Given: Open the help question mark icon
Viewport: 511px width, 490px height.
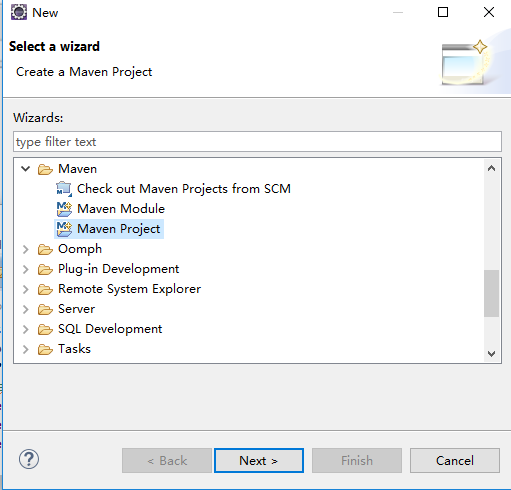Looking at the screenshot, I should (29, 459).
